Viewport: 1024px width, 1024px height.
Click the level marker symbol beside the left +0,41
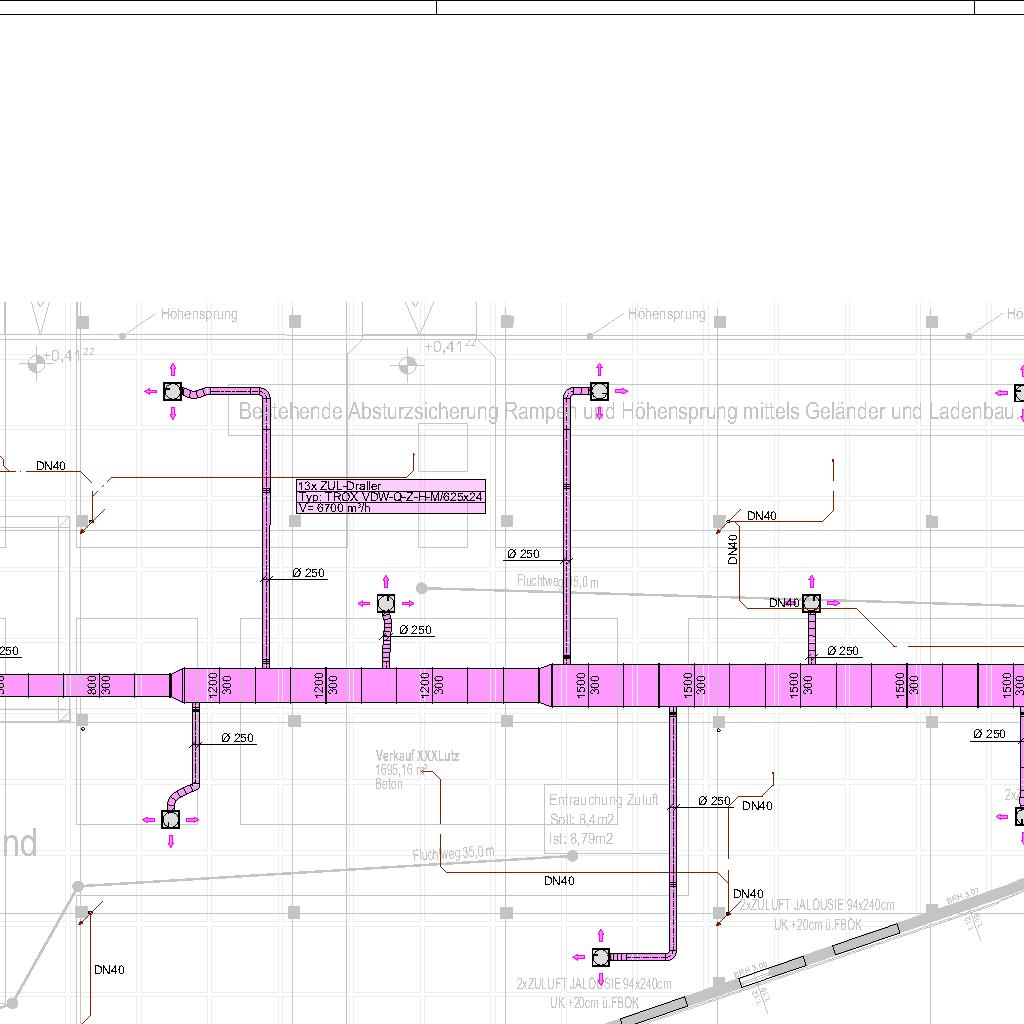tap(37, 363)
